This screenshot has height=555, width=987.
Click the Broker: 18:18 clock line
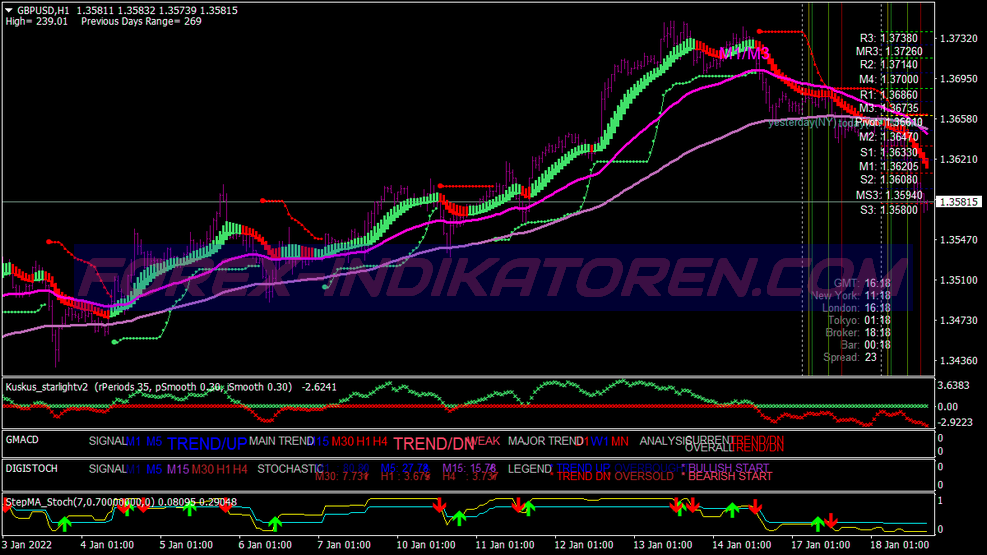tap(857, 332)
